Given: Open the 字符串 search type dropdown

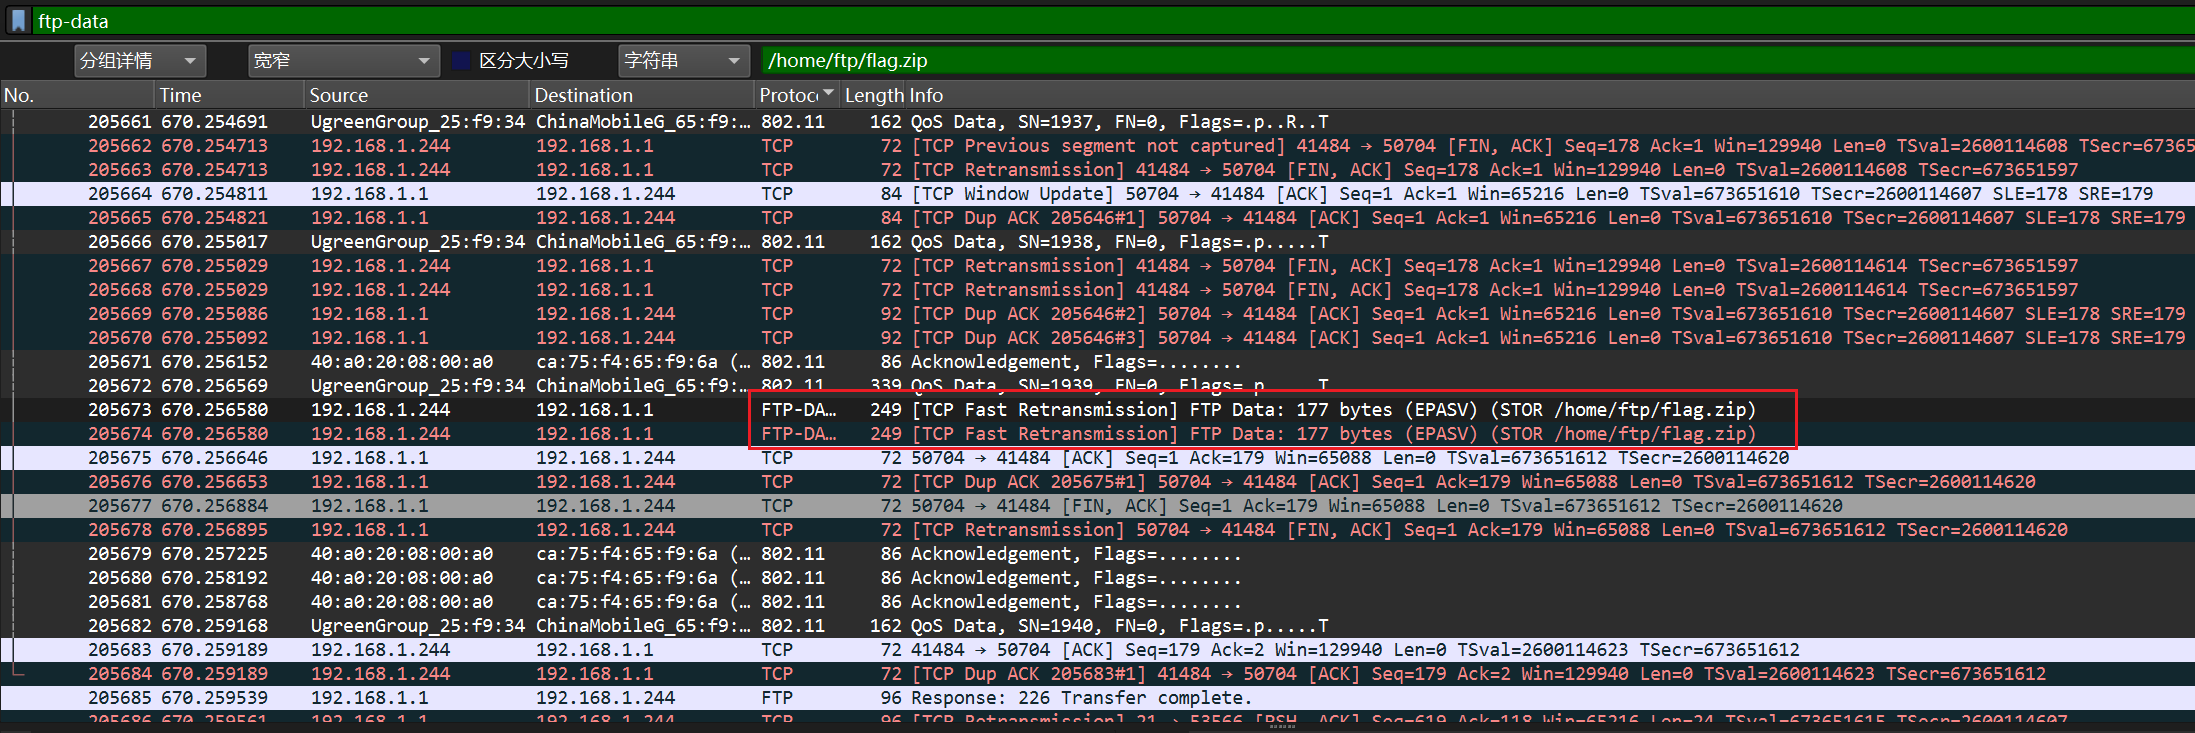Looking at the screenshot, I should 683,61.
